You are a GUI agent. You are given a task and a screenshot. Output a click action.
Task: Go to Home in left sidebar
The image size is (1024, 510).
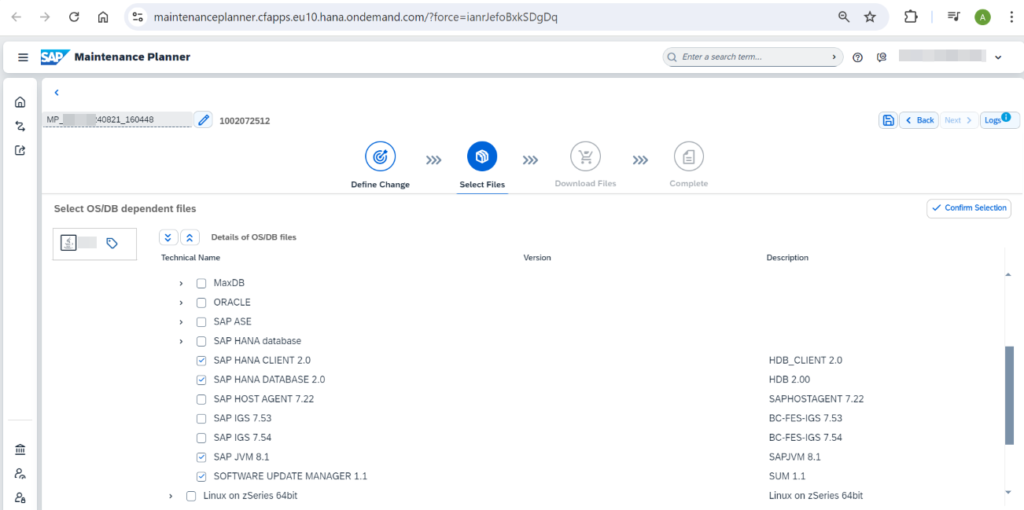point(20,102)
